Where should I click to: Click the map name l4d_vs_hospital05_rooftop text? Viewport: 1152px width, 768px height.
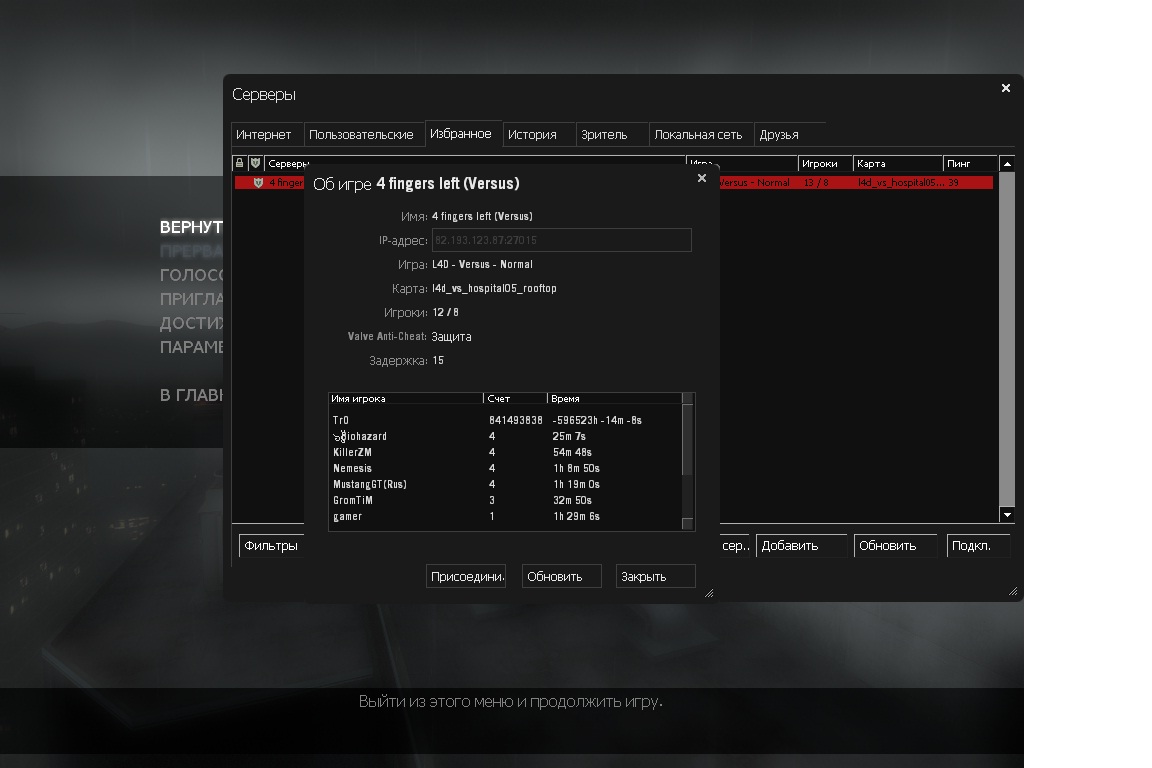[494, 288]
